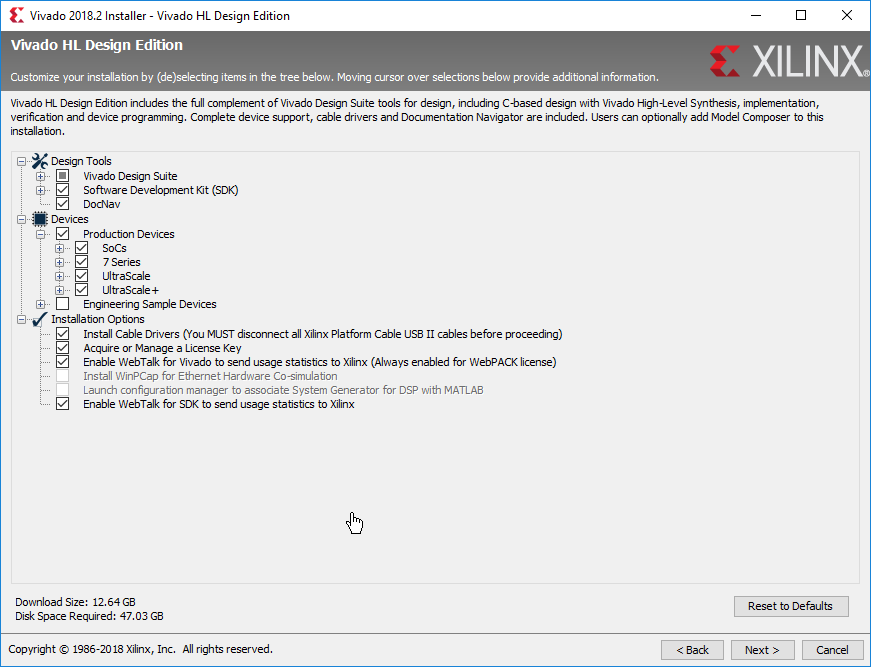The width and height of the screenshot is (871, 667).
Task: Minimize the installer window
Action: pos(755,15)
